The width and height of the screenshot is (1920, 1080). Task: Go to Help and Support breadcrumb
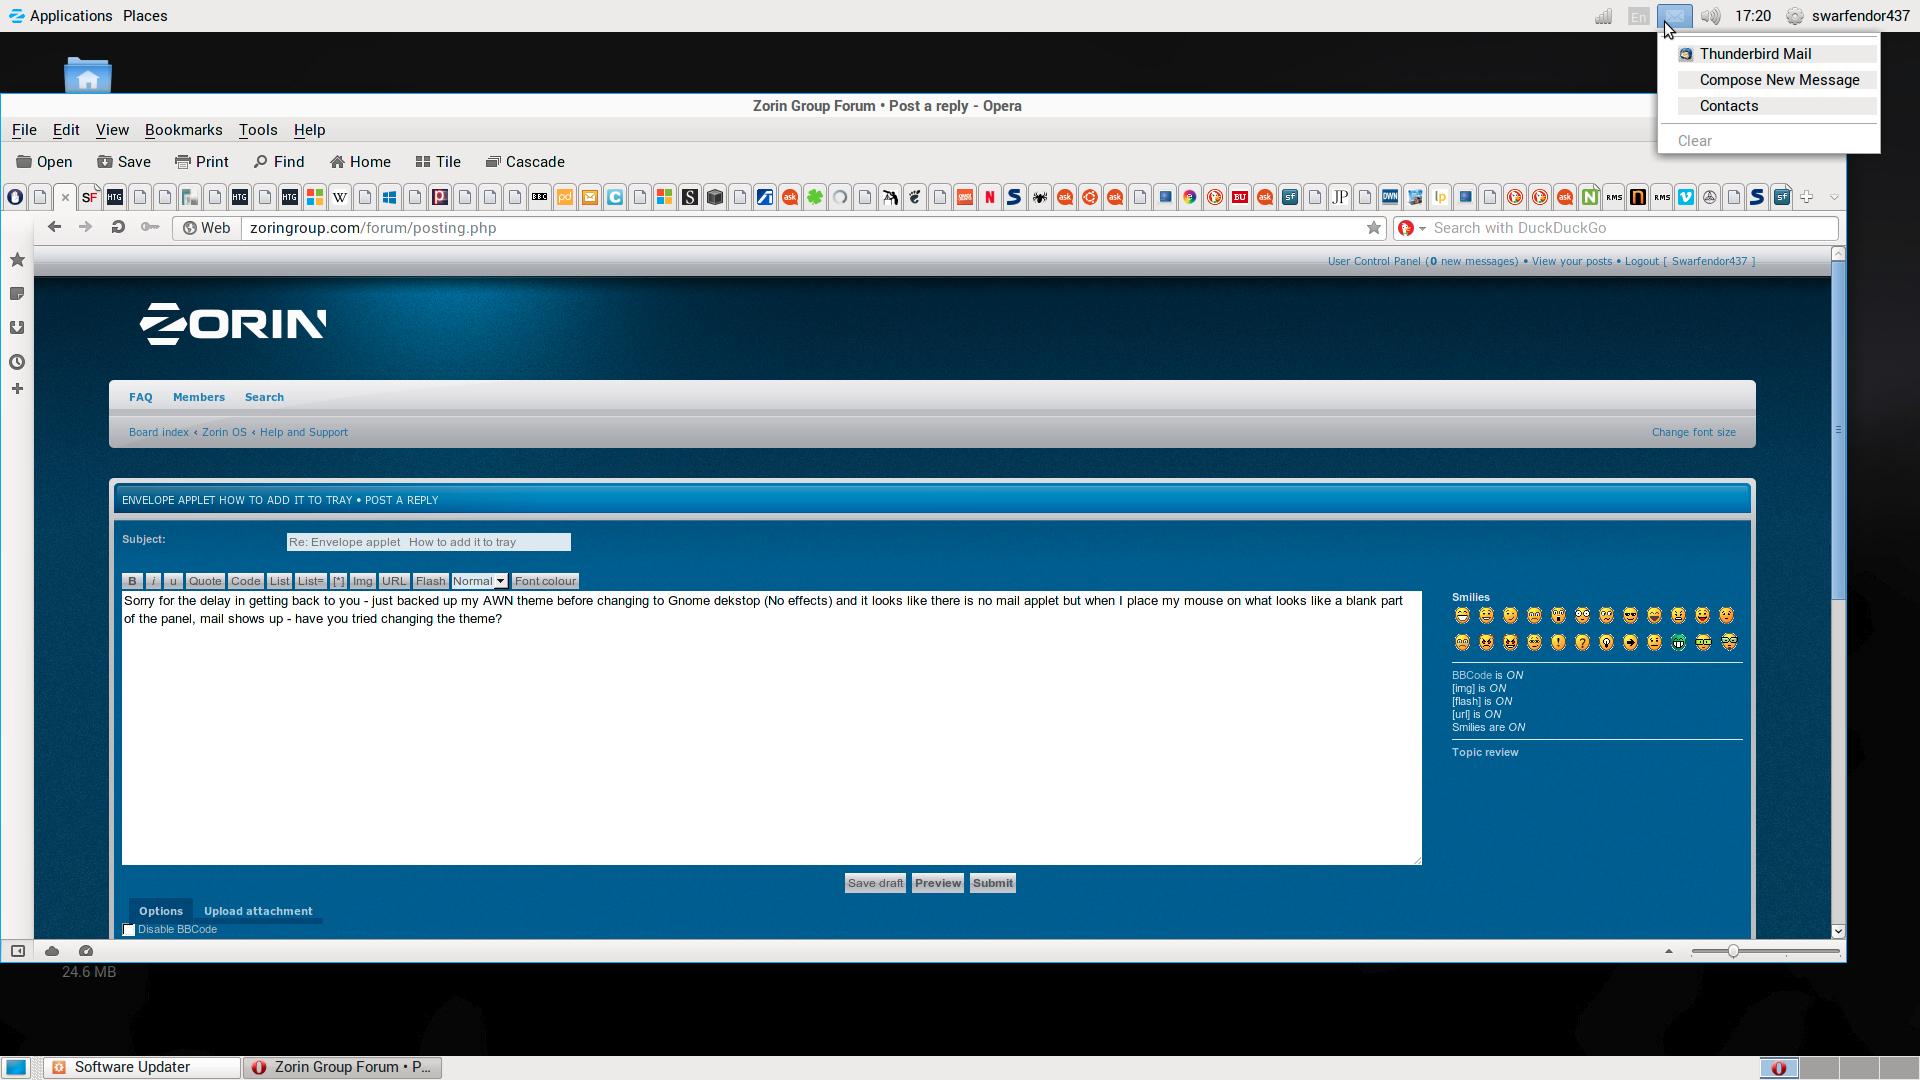tap(304, 432)
